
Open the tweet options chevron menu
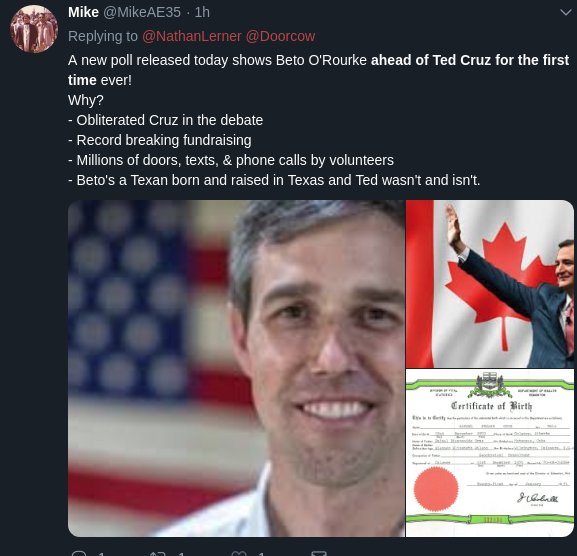coord(566,13)
